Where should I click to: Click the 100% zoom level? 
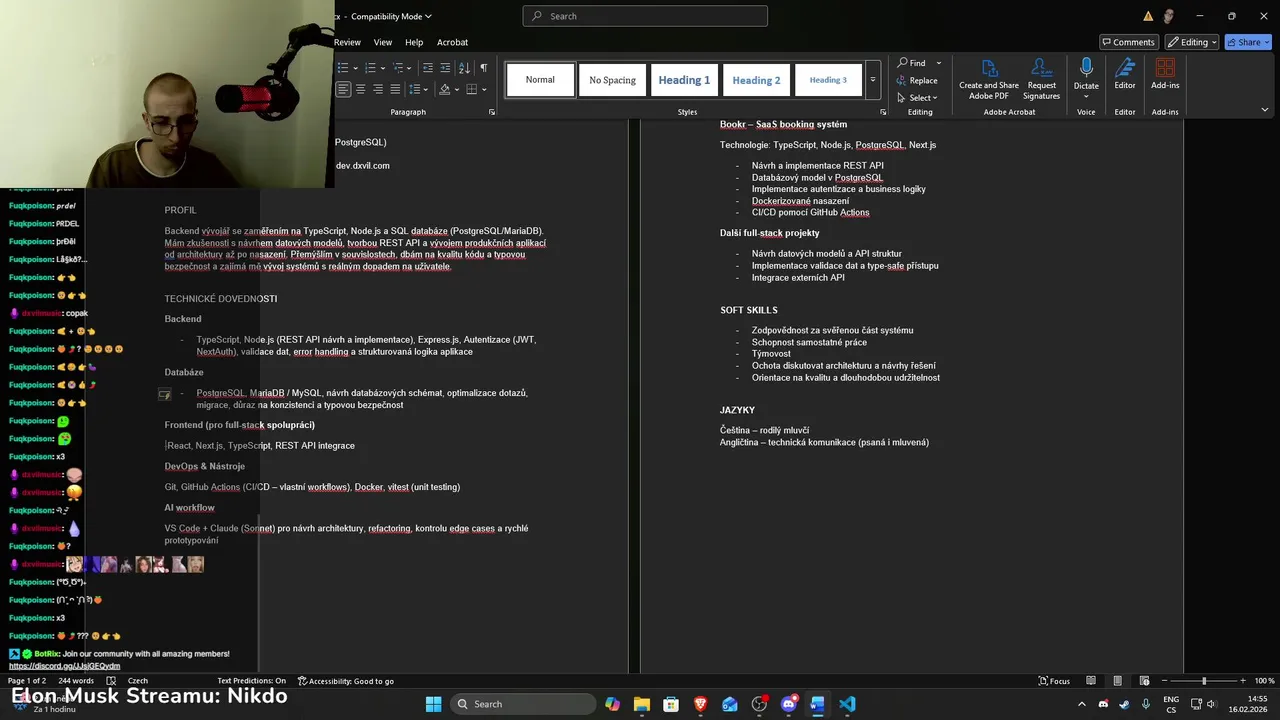click(1264, 681)
